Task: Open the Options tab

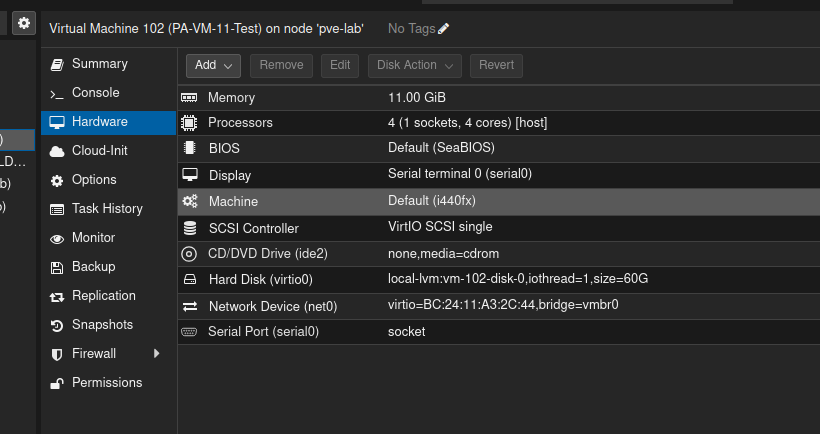Action: coord(108,180)
